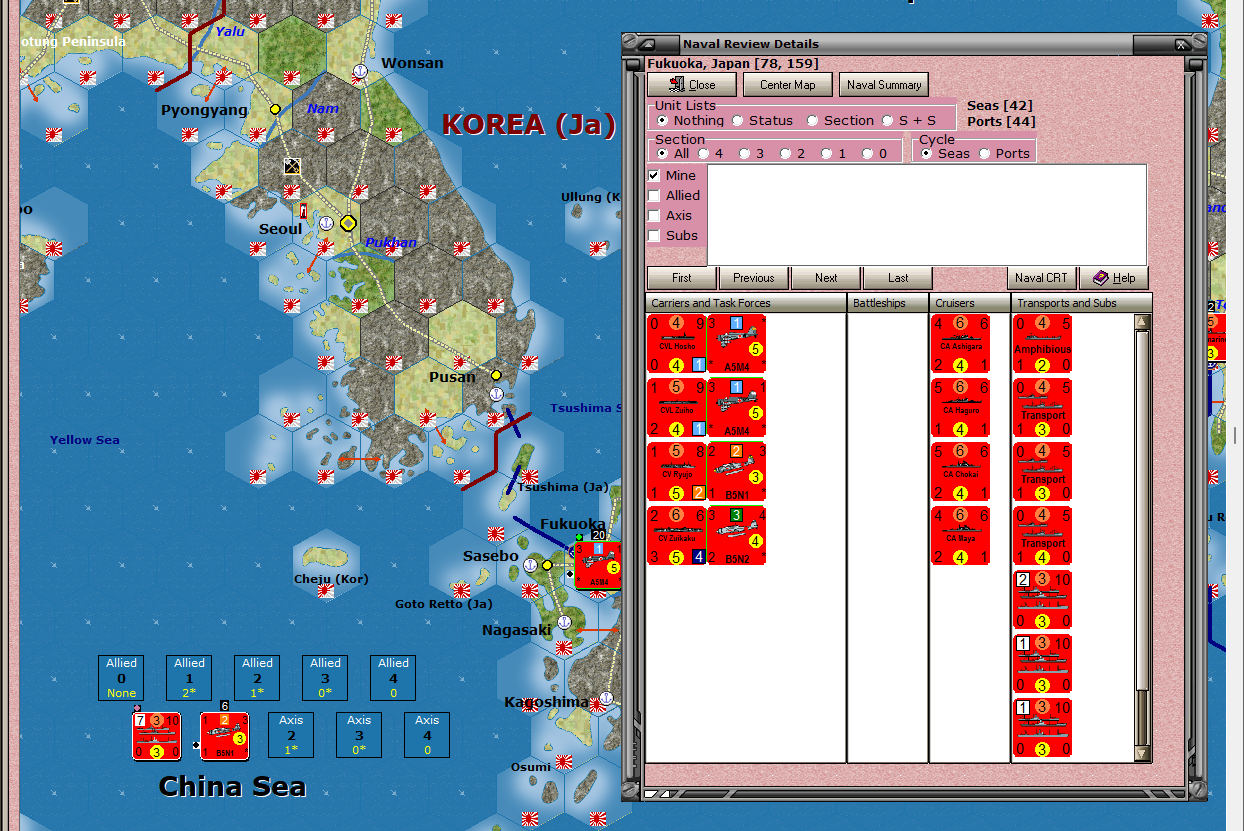Viewport: 1244px width, 831px height.
Task: Go to Previous naval review entry
Action: pyautogui.click(x=754, y=278)
